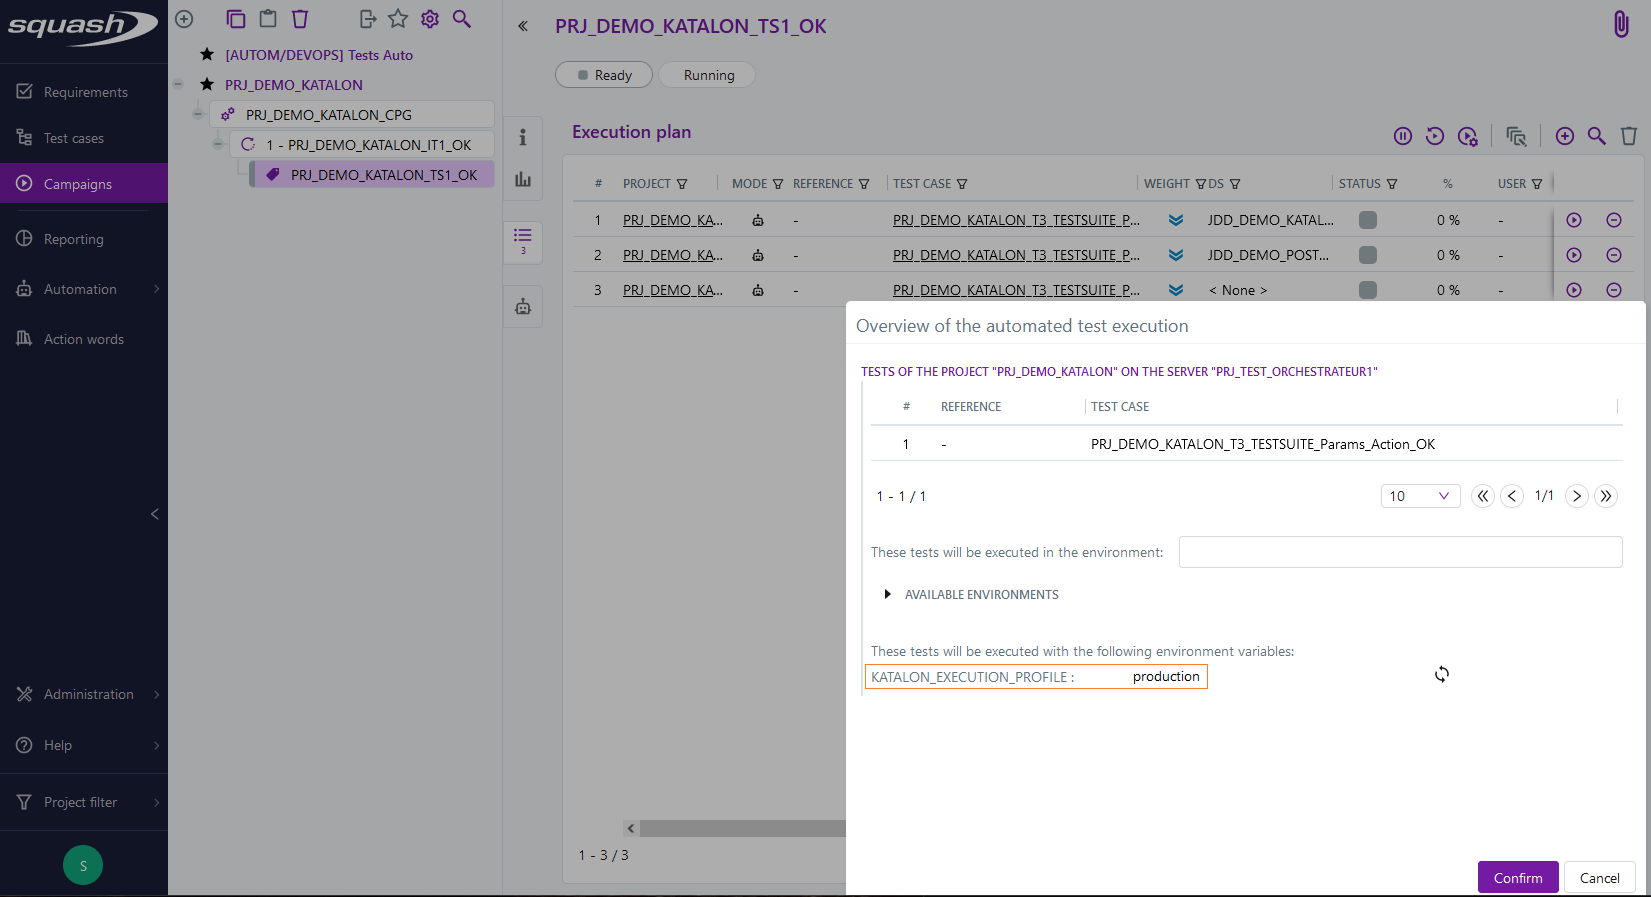
Task: Cancel the automated execution dialog
Action: coord(1599,877)
